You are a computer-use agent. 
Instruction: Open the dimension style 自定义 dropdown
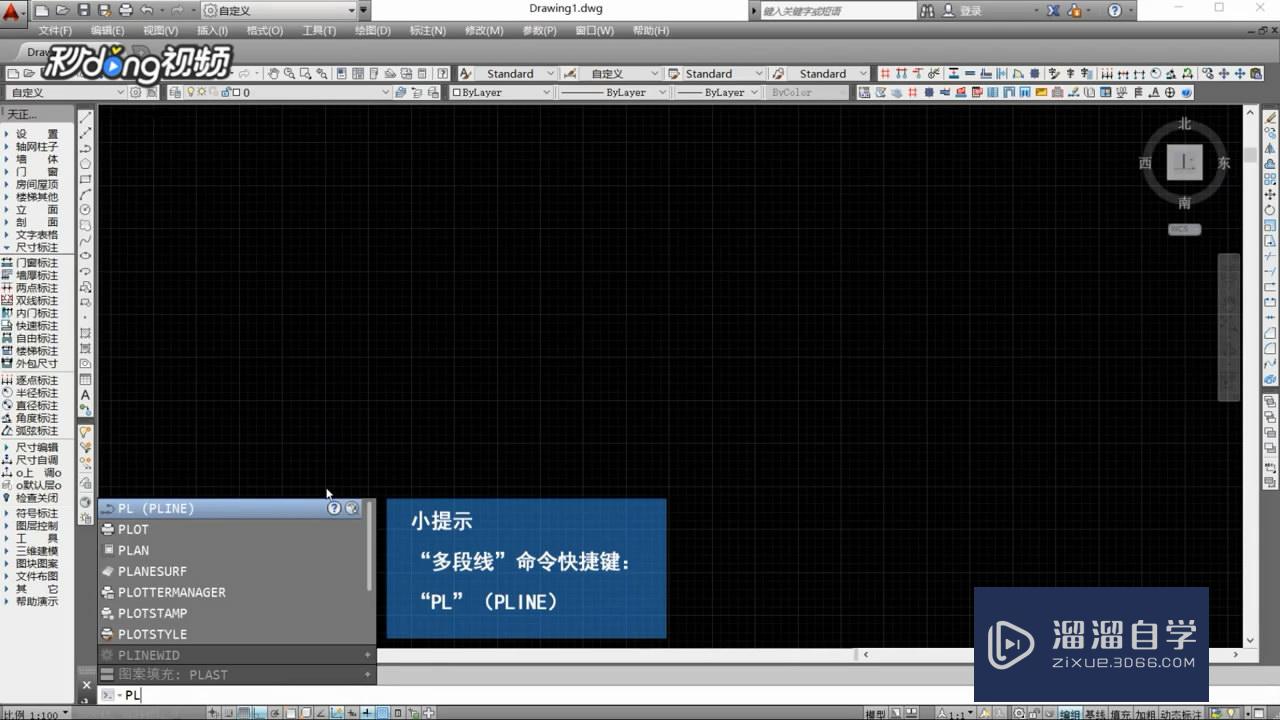tap(619, 73)
